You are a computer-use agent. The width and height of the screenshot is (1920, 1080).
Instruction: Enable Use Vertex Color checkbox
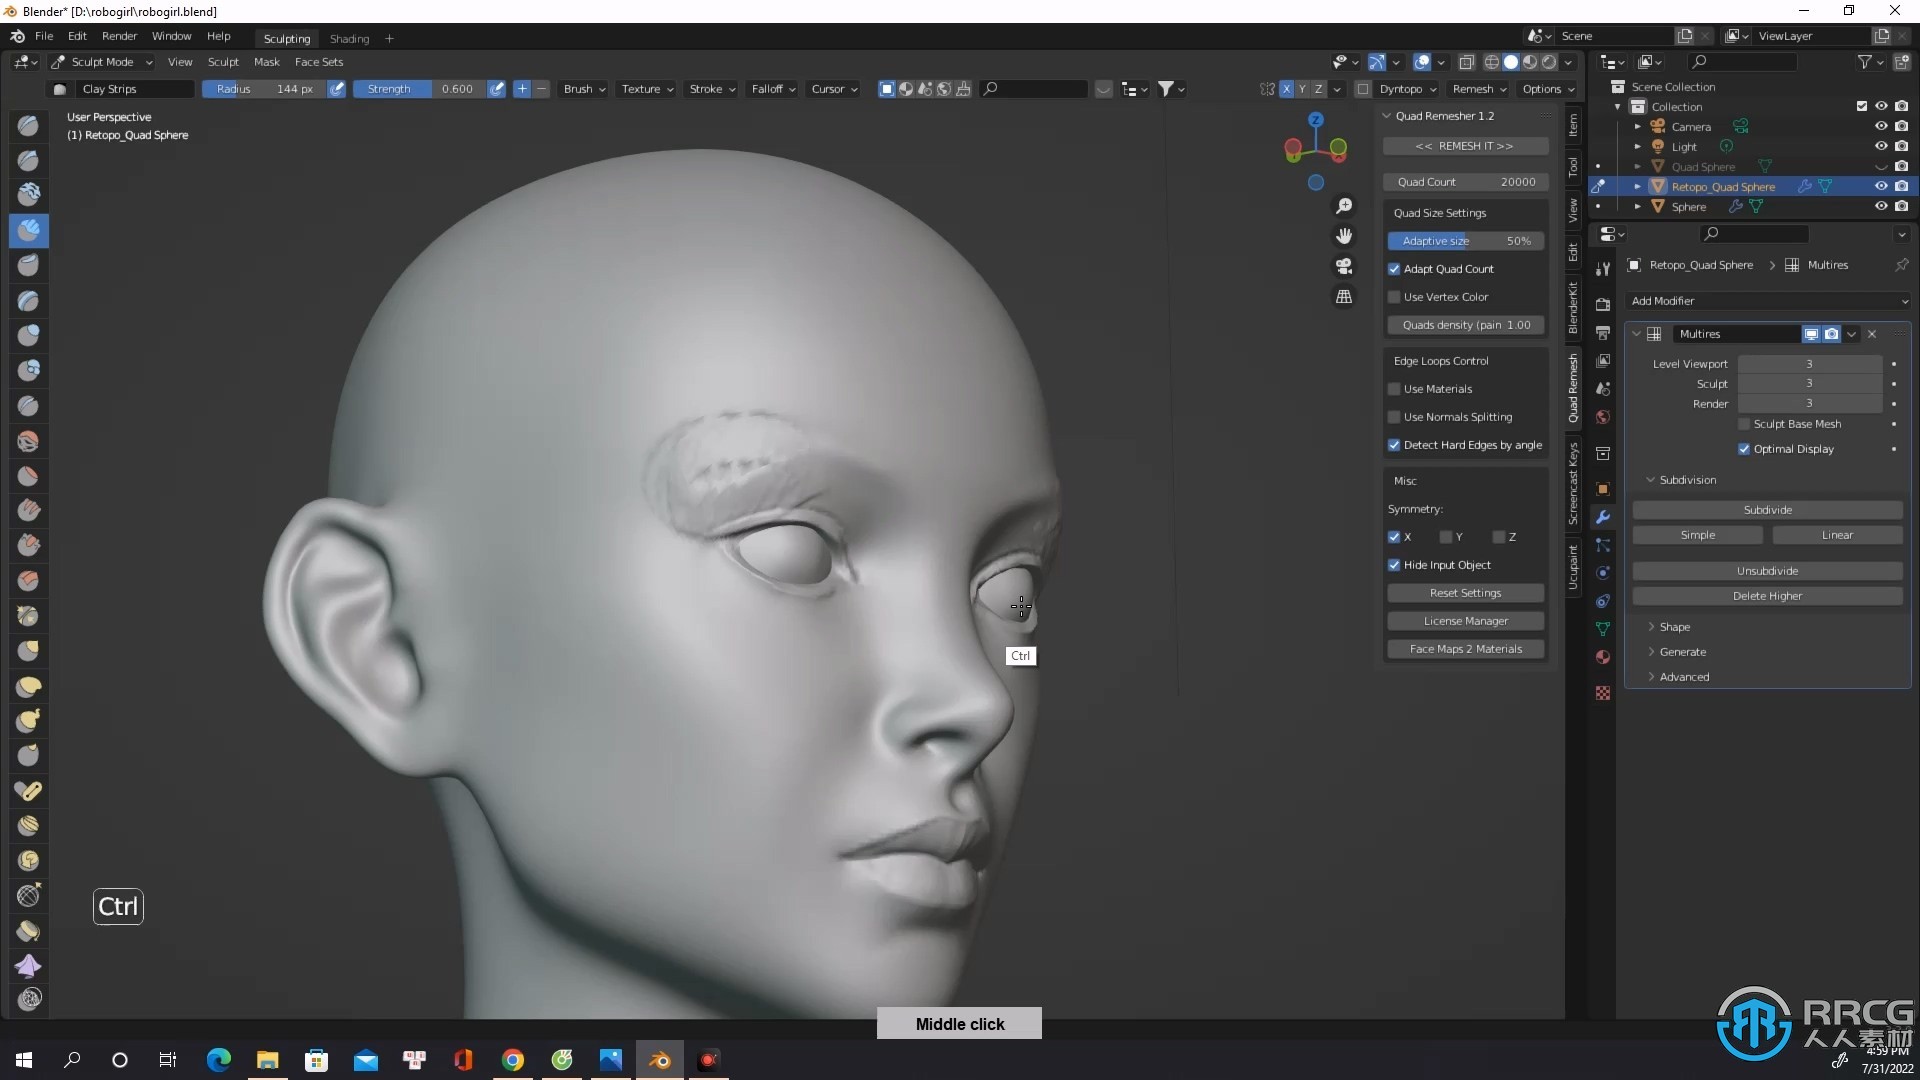point(1394,297)
